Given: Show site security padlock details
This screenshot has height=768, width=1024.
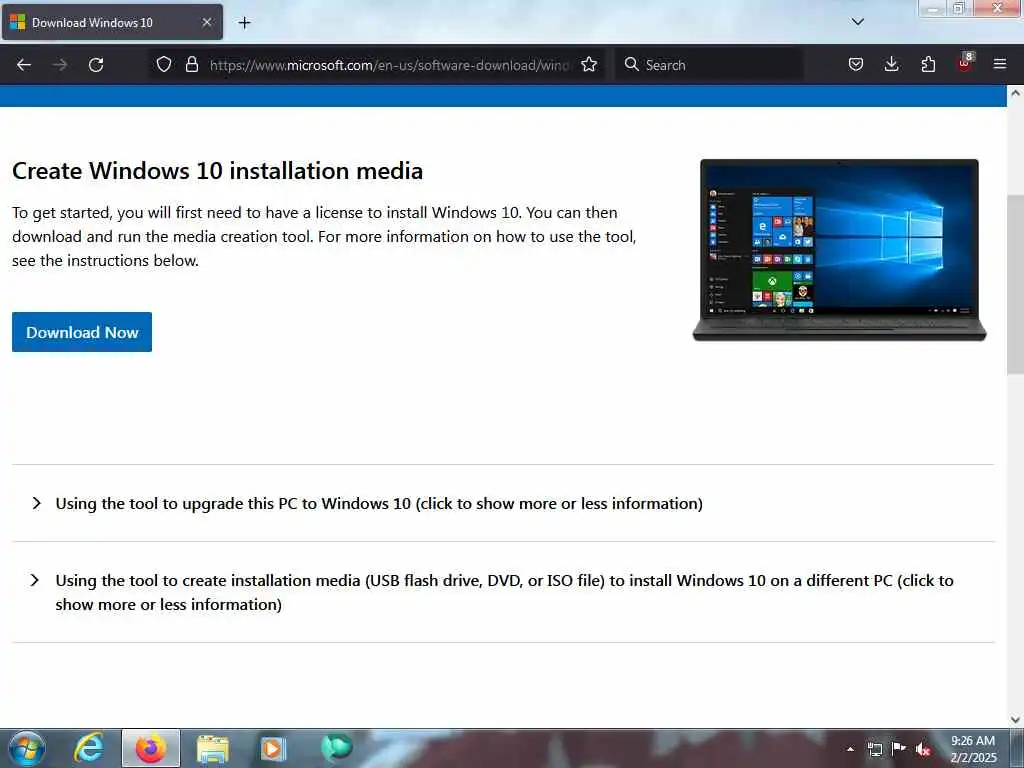Looking at the screenshot, I should (x=191, y=65).
